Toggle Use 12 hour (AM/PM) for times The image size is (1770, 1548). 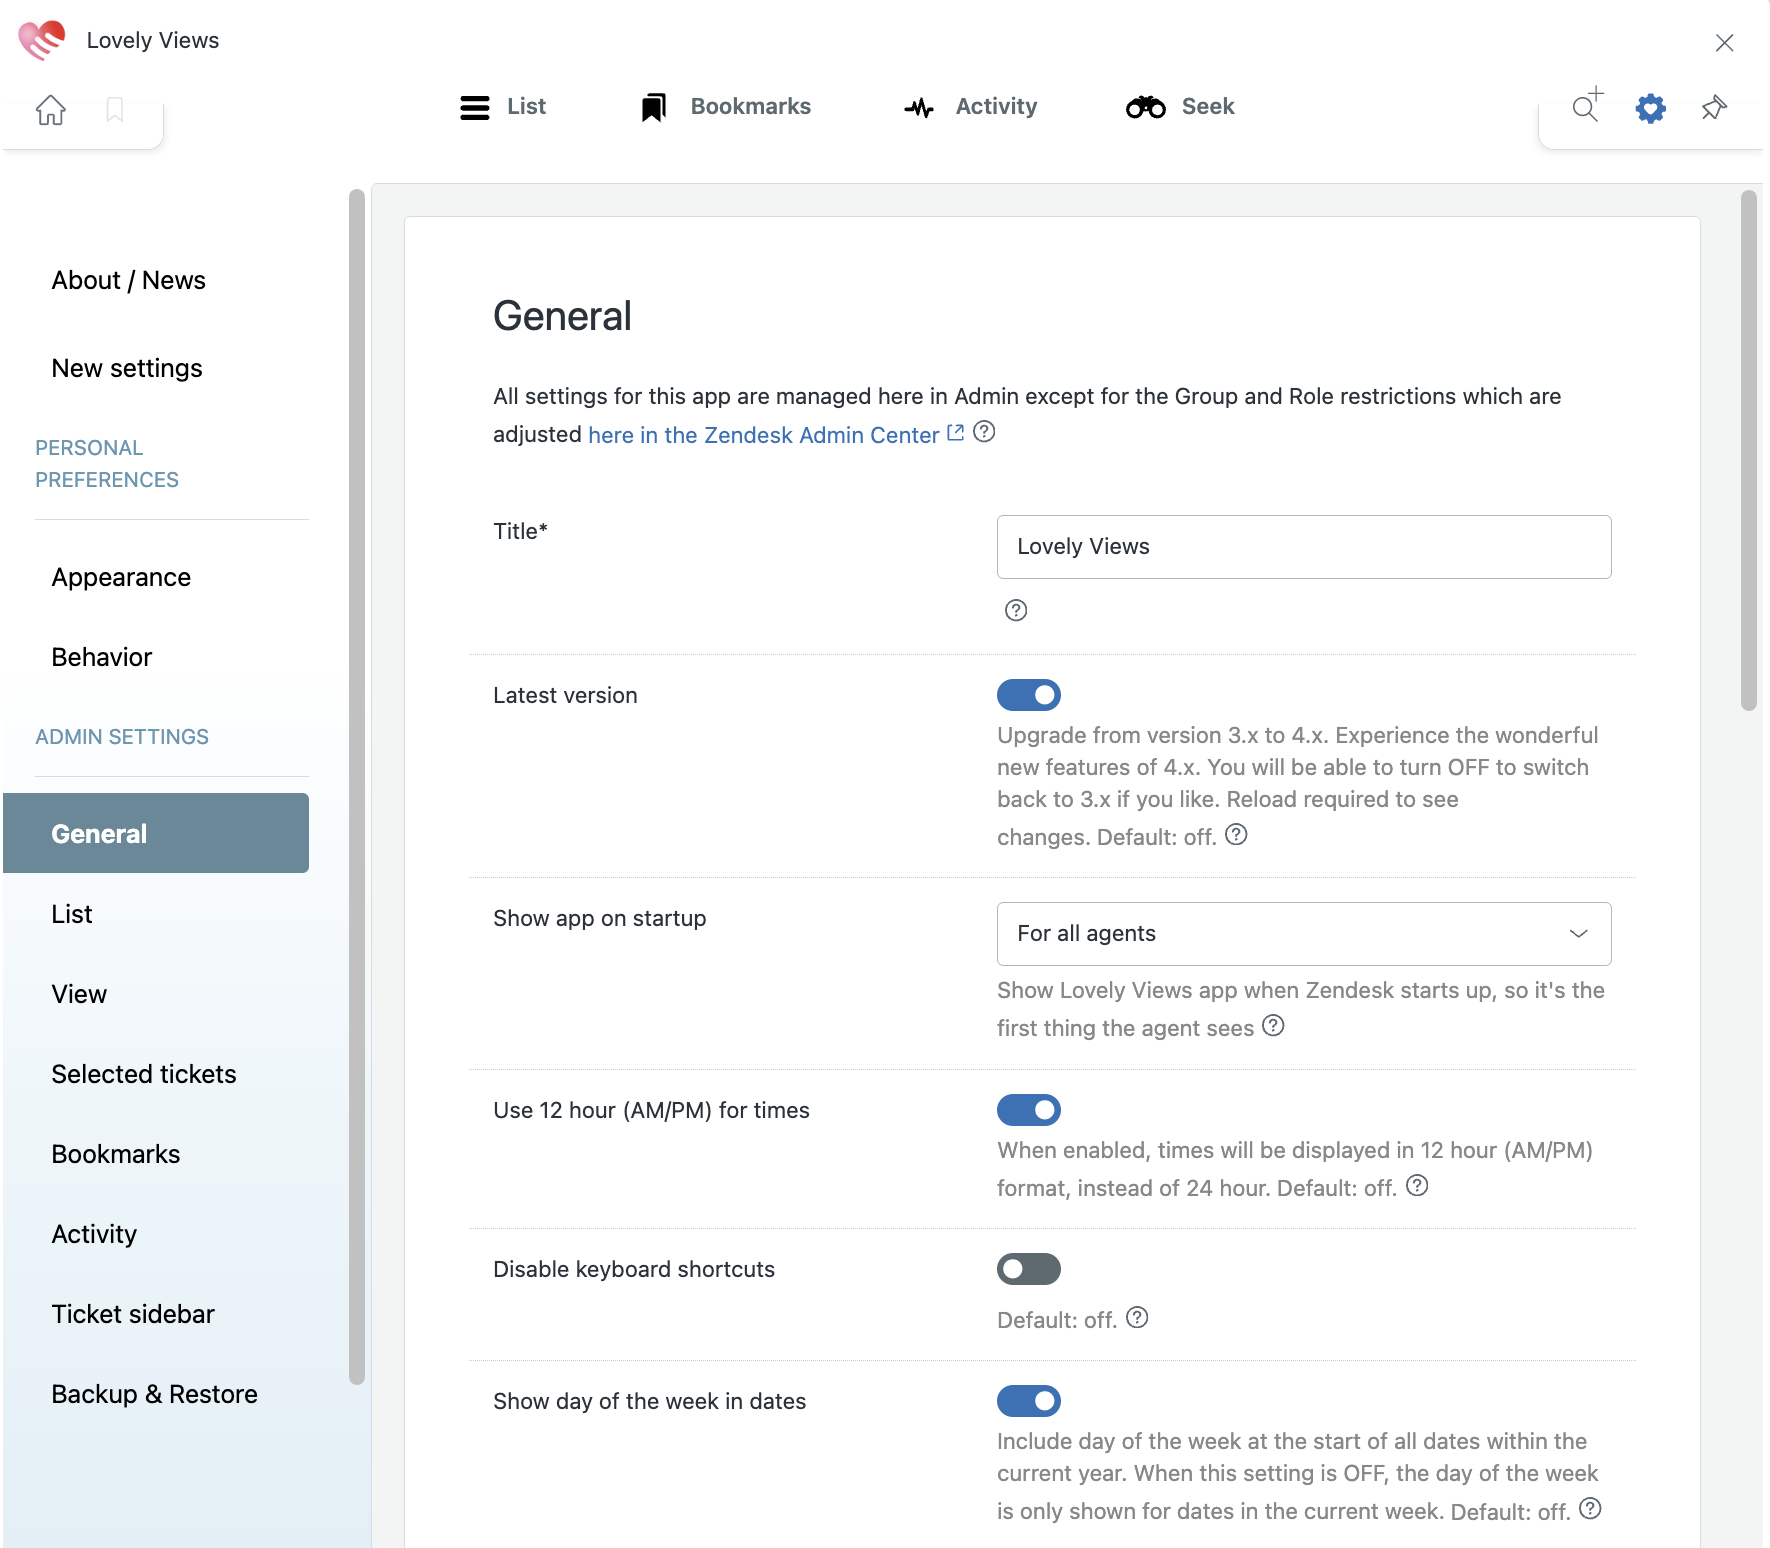tap(1029, 1110)
